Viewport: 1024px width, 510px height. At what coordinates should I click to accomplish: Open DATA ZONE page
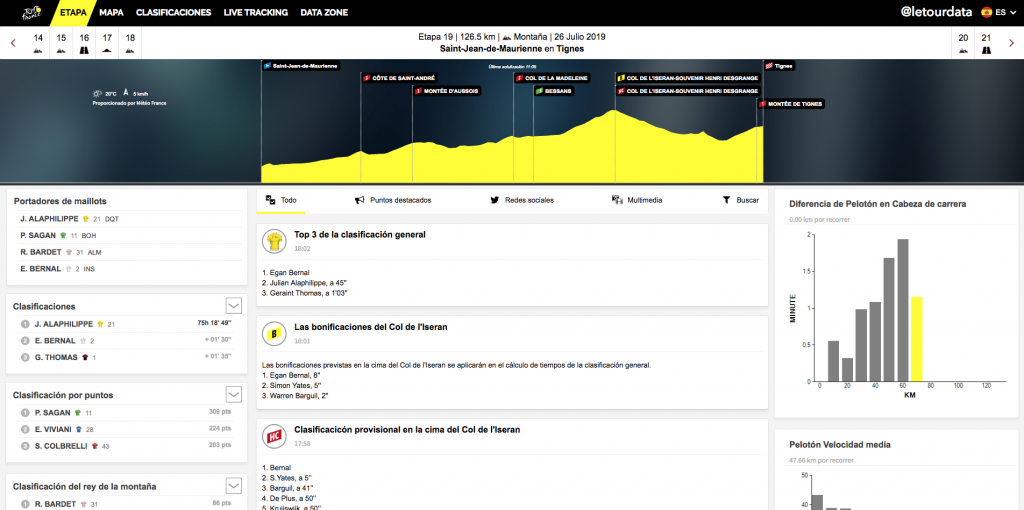coord(324,12)
